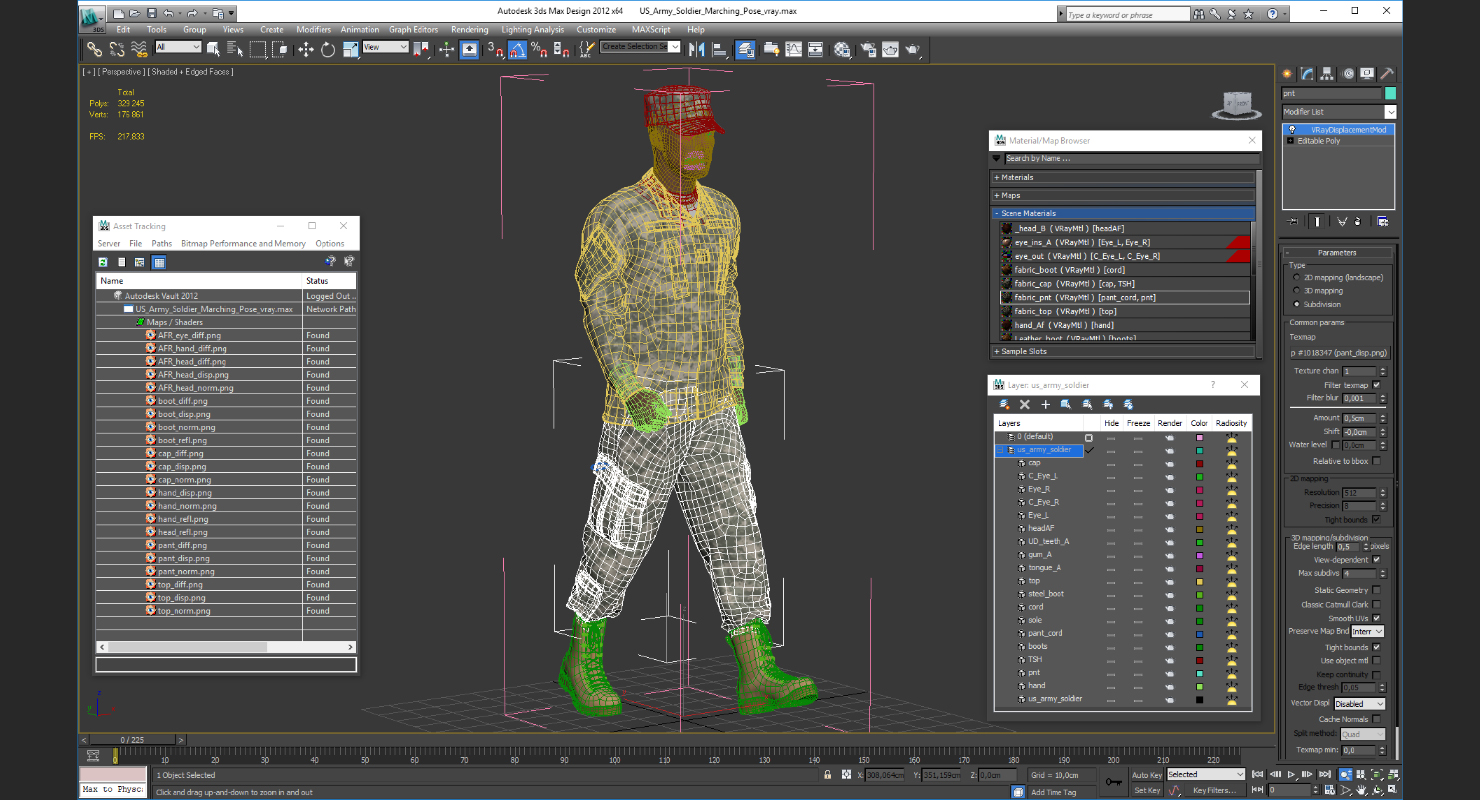Toggle the Filter texmap checkbox
This screenshot has width=1480, height=800.
pyautogui.click(x=1377, y=385)
